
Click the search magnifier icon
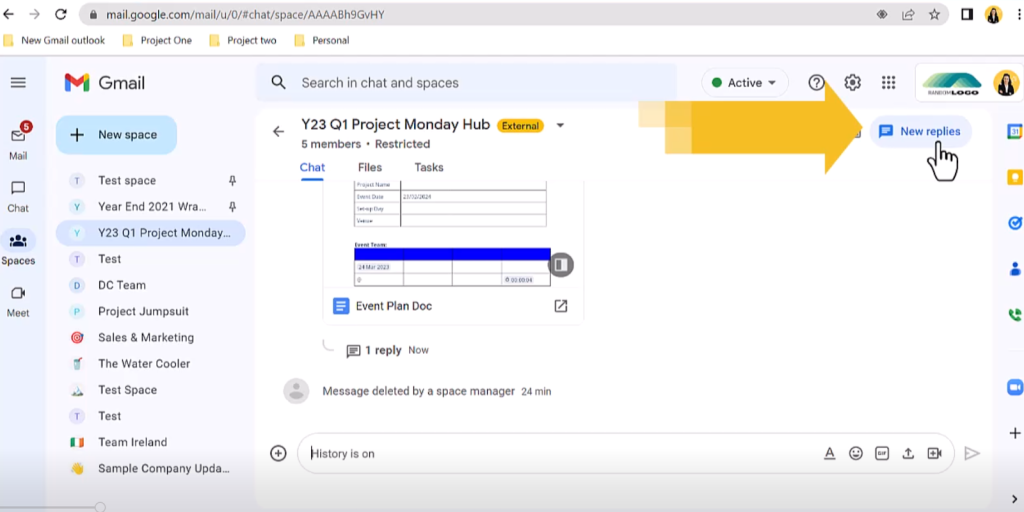coord(279,83)
